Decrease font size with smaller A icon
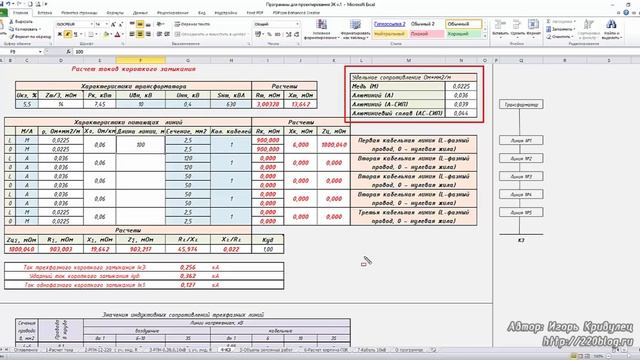This screenshot has width=640, height=360. (121, 24)
